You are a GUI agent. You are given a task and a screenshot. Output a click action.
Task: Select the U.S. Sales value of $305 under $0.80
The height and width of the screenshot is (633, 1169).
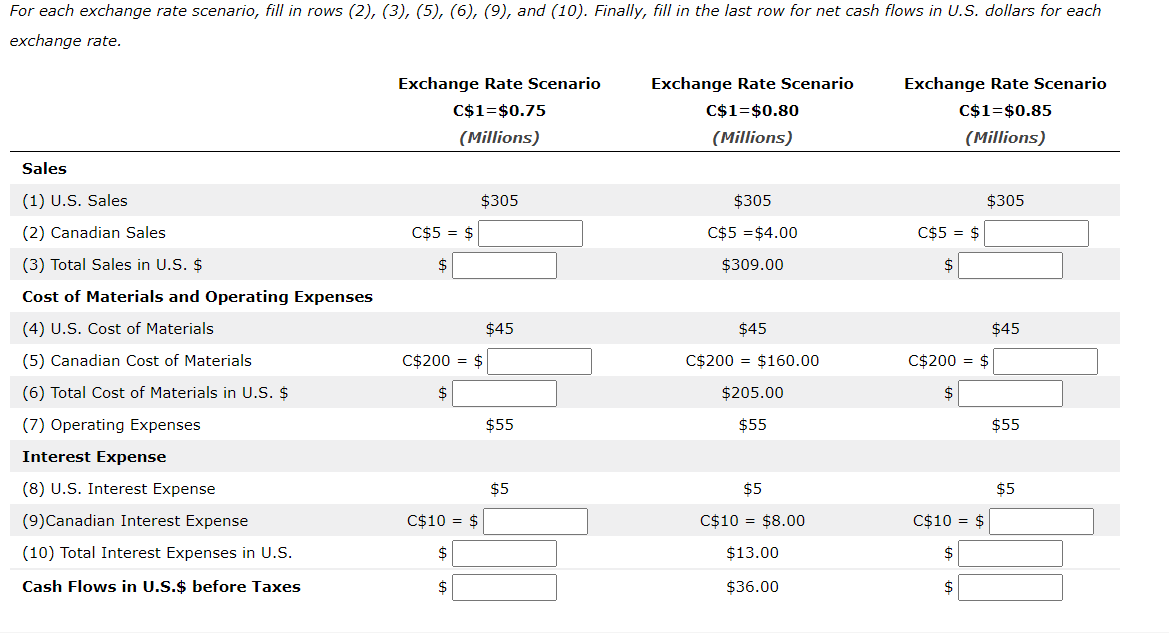752,200
